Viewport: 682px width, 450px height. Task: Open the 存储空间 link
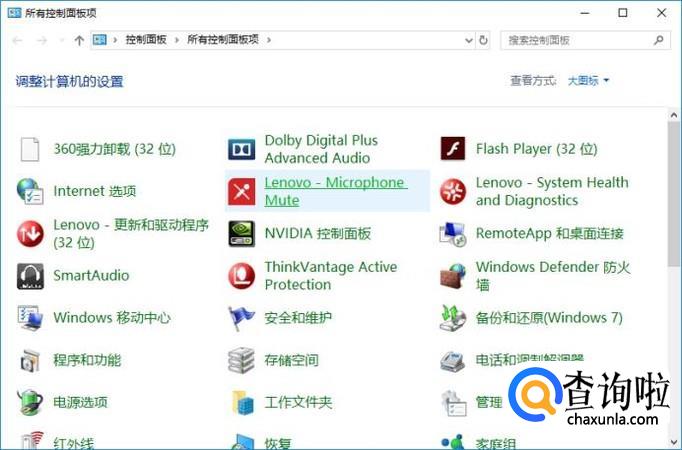click(291, 360)
